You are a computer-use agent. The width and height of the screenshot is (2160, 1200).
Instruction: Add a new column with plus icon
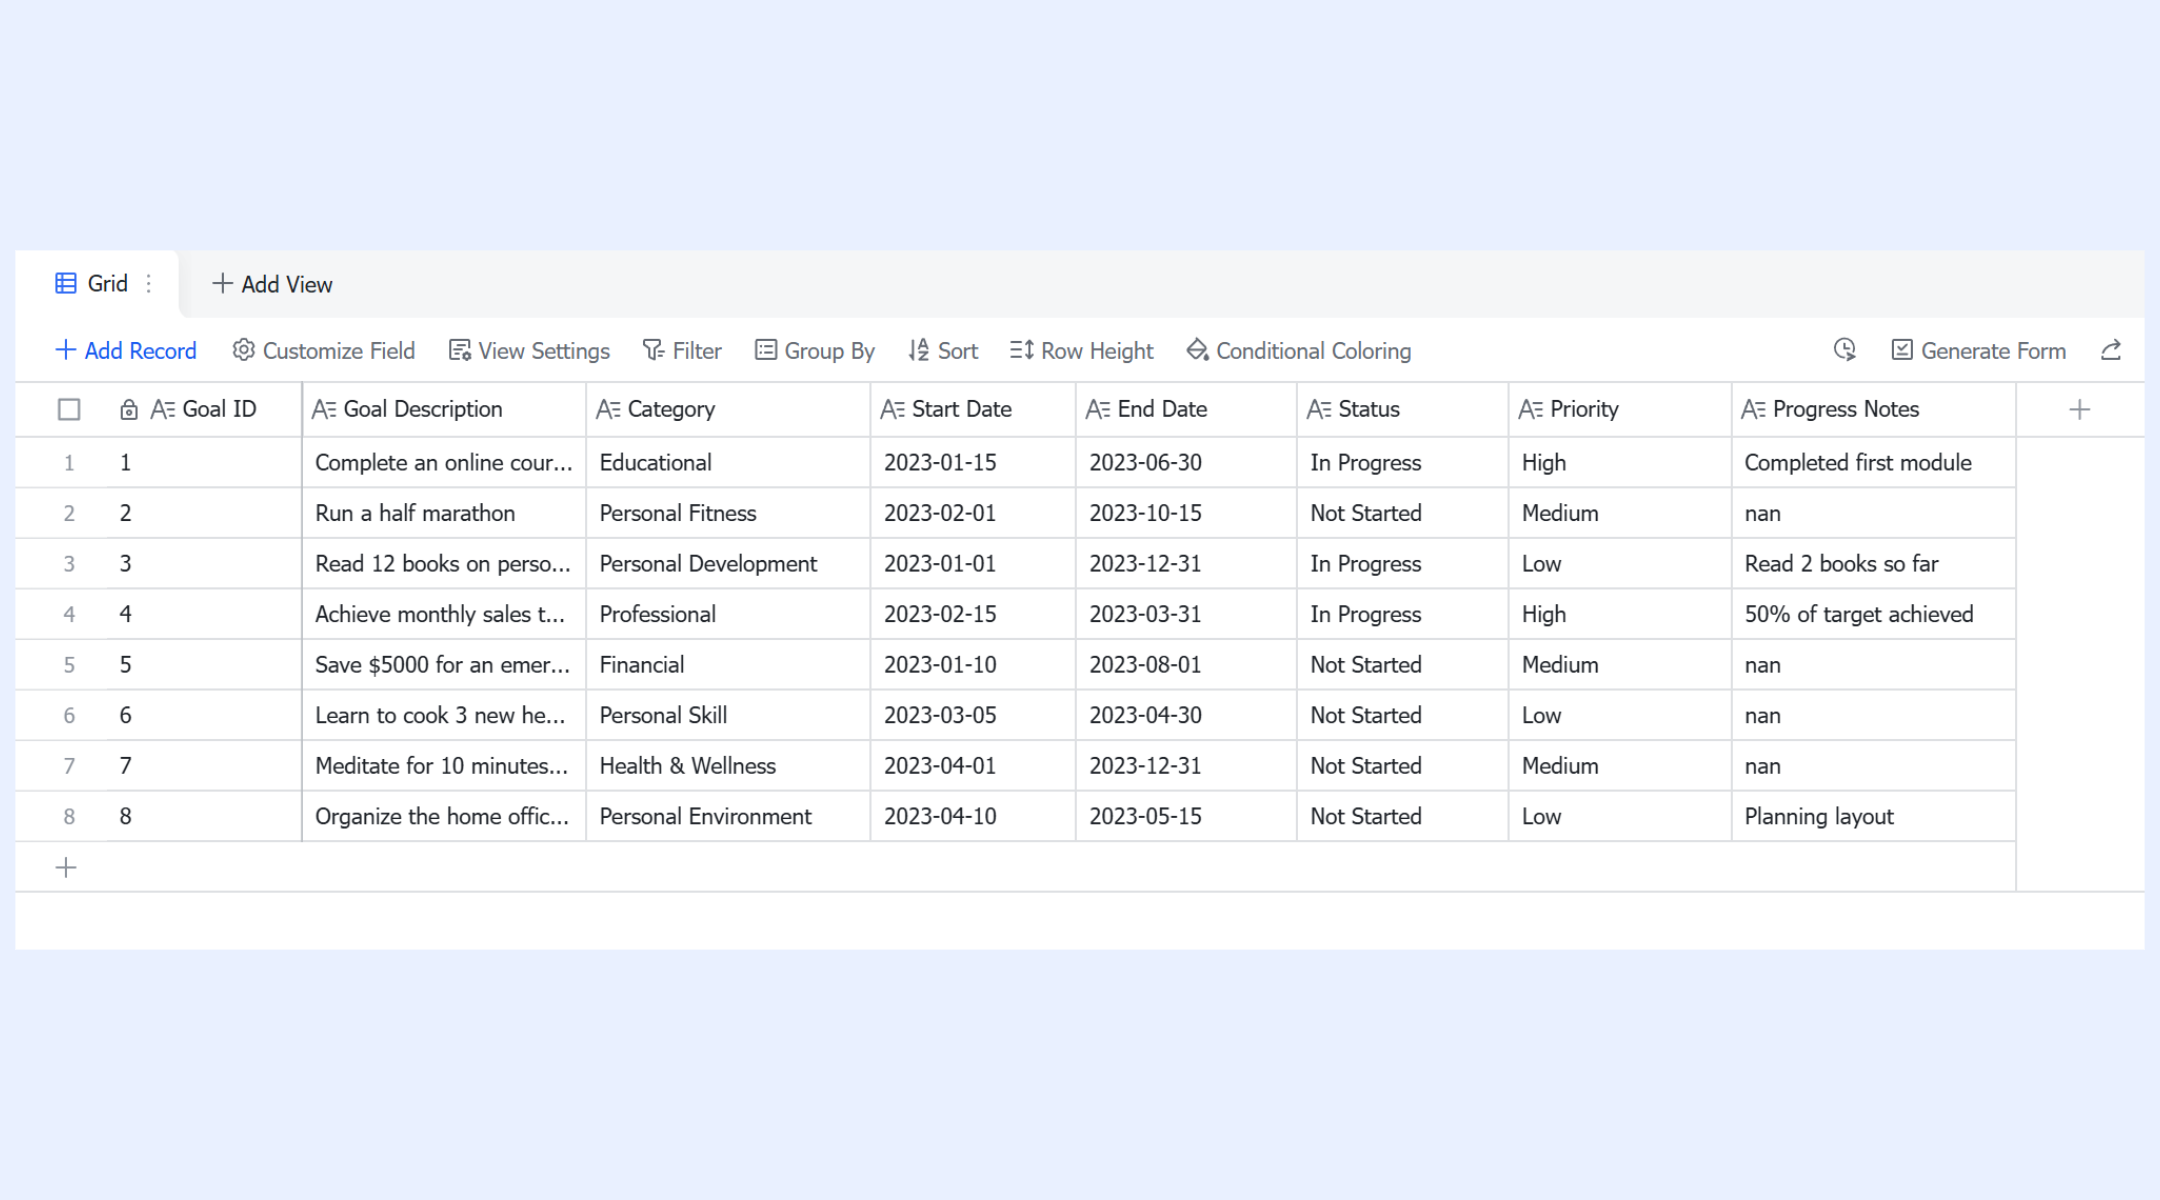(x=2080, y=410)
